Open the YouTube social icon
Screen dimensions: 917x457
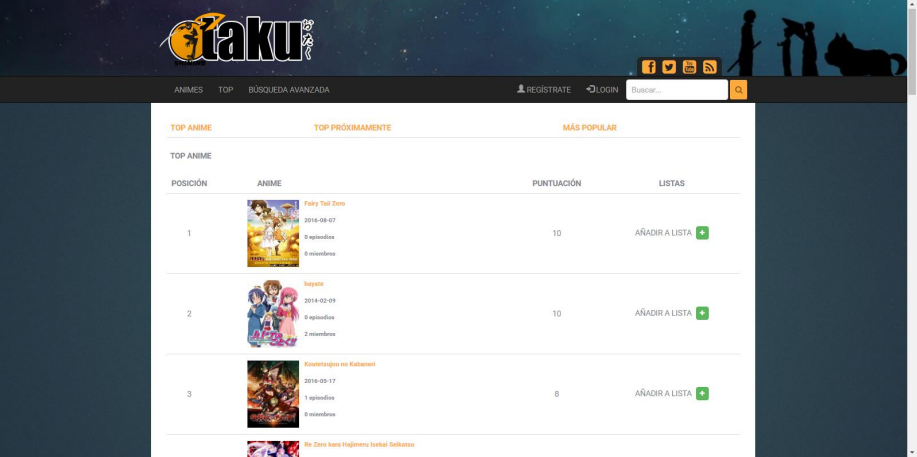coord(690,67)
